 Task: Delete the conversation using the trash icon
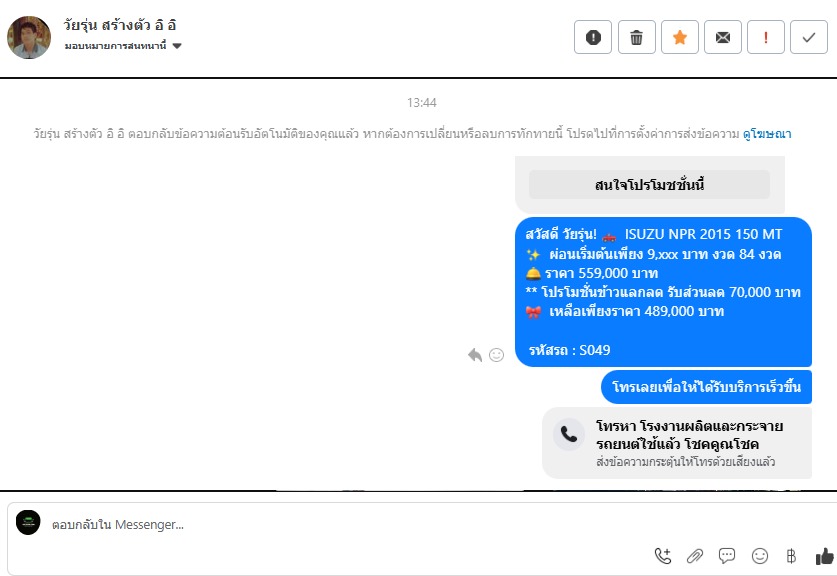(636, 37)
